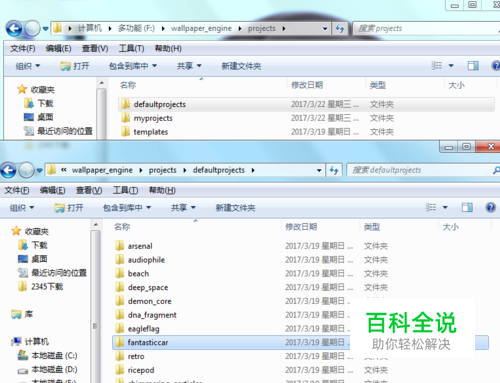Click 打开 button in projects window
The height and width of the screenshot is (383, 500).
pyautogui.click(x=75, y=66)
